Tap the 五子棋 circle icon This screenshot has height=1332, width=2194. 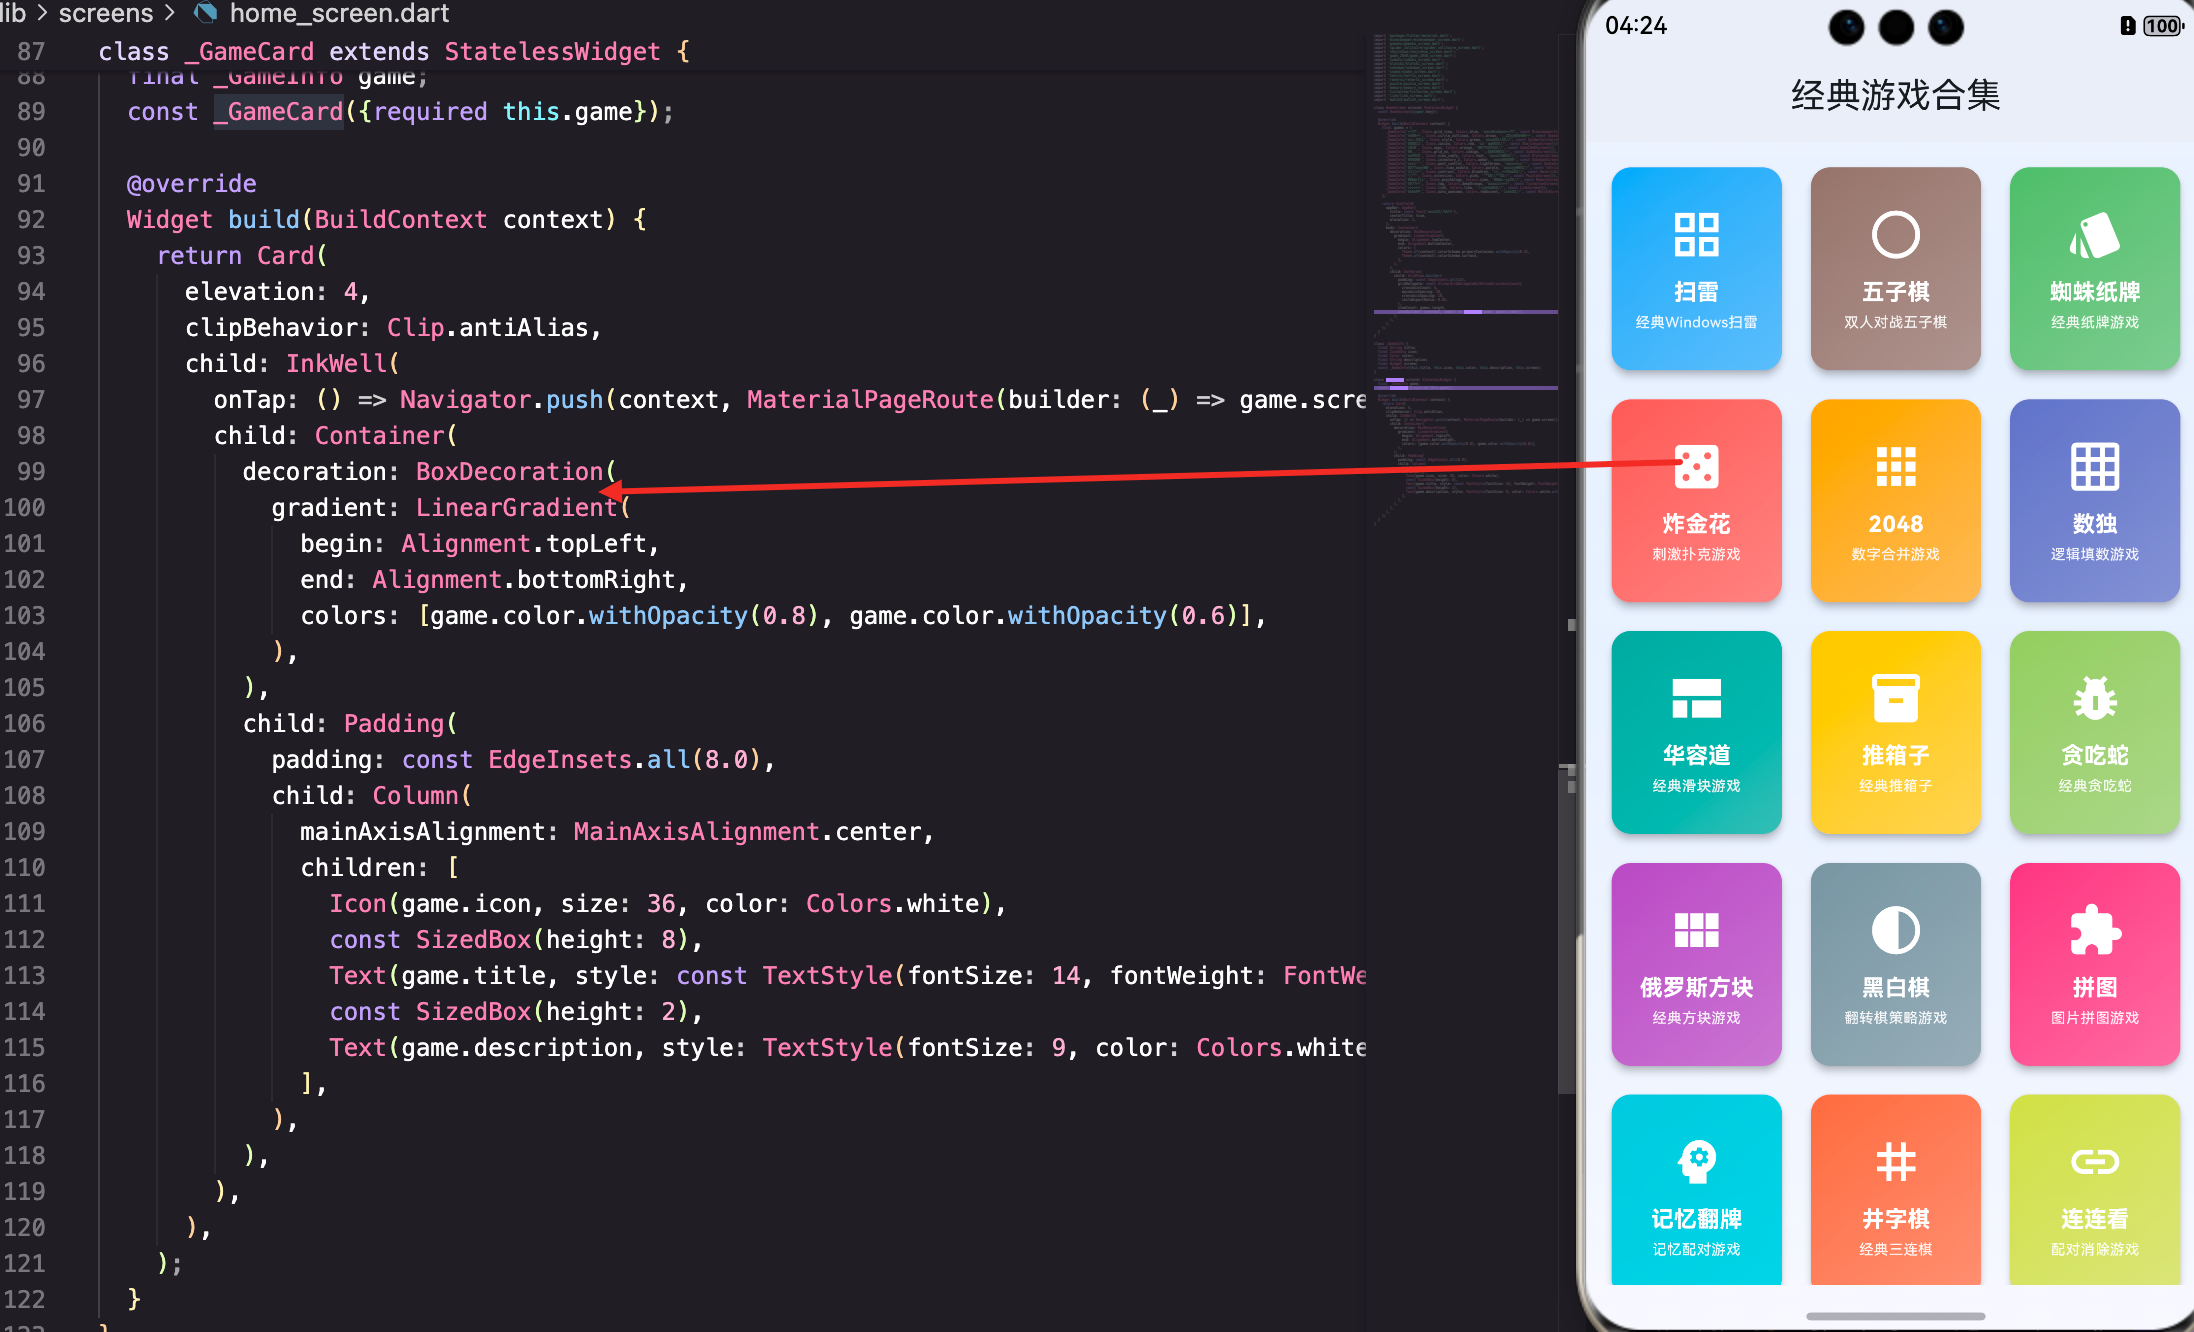click(1895, 235)
